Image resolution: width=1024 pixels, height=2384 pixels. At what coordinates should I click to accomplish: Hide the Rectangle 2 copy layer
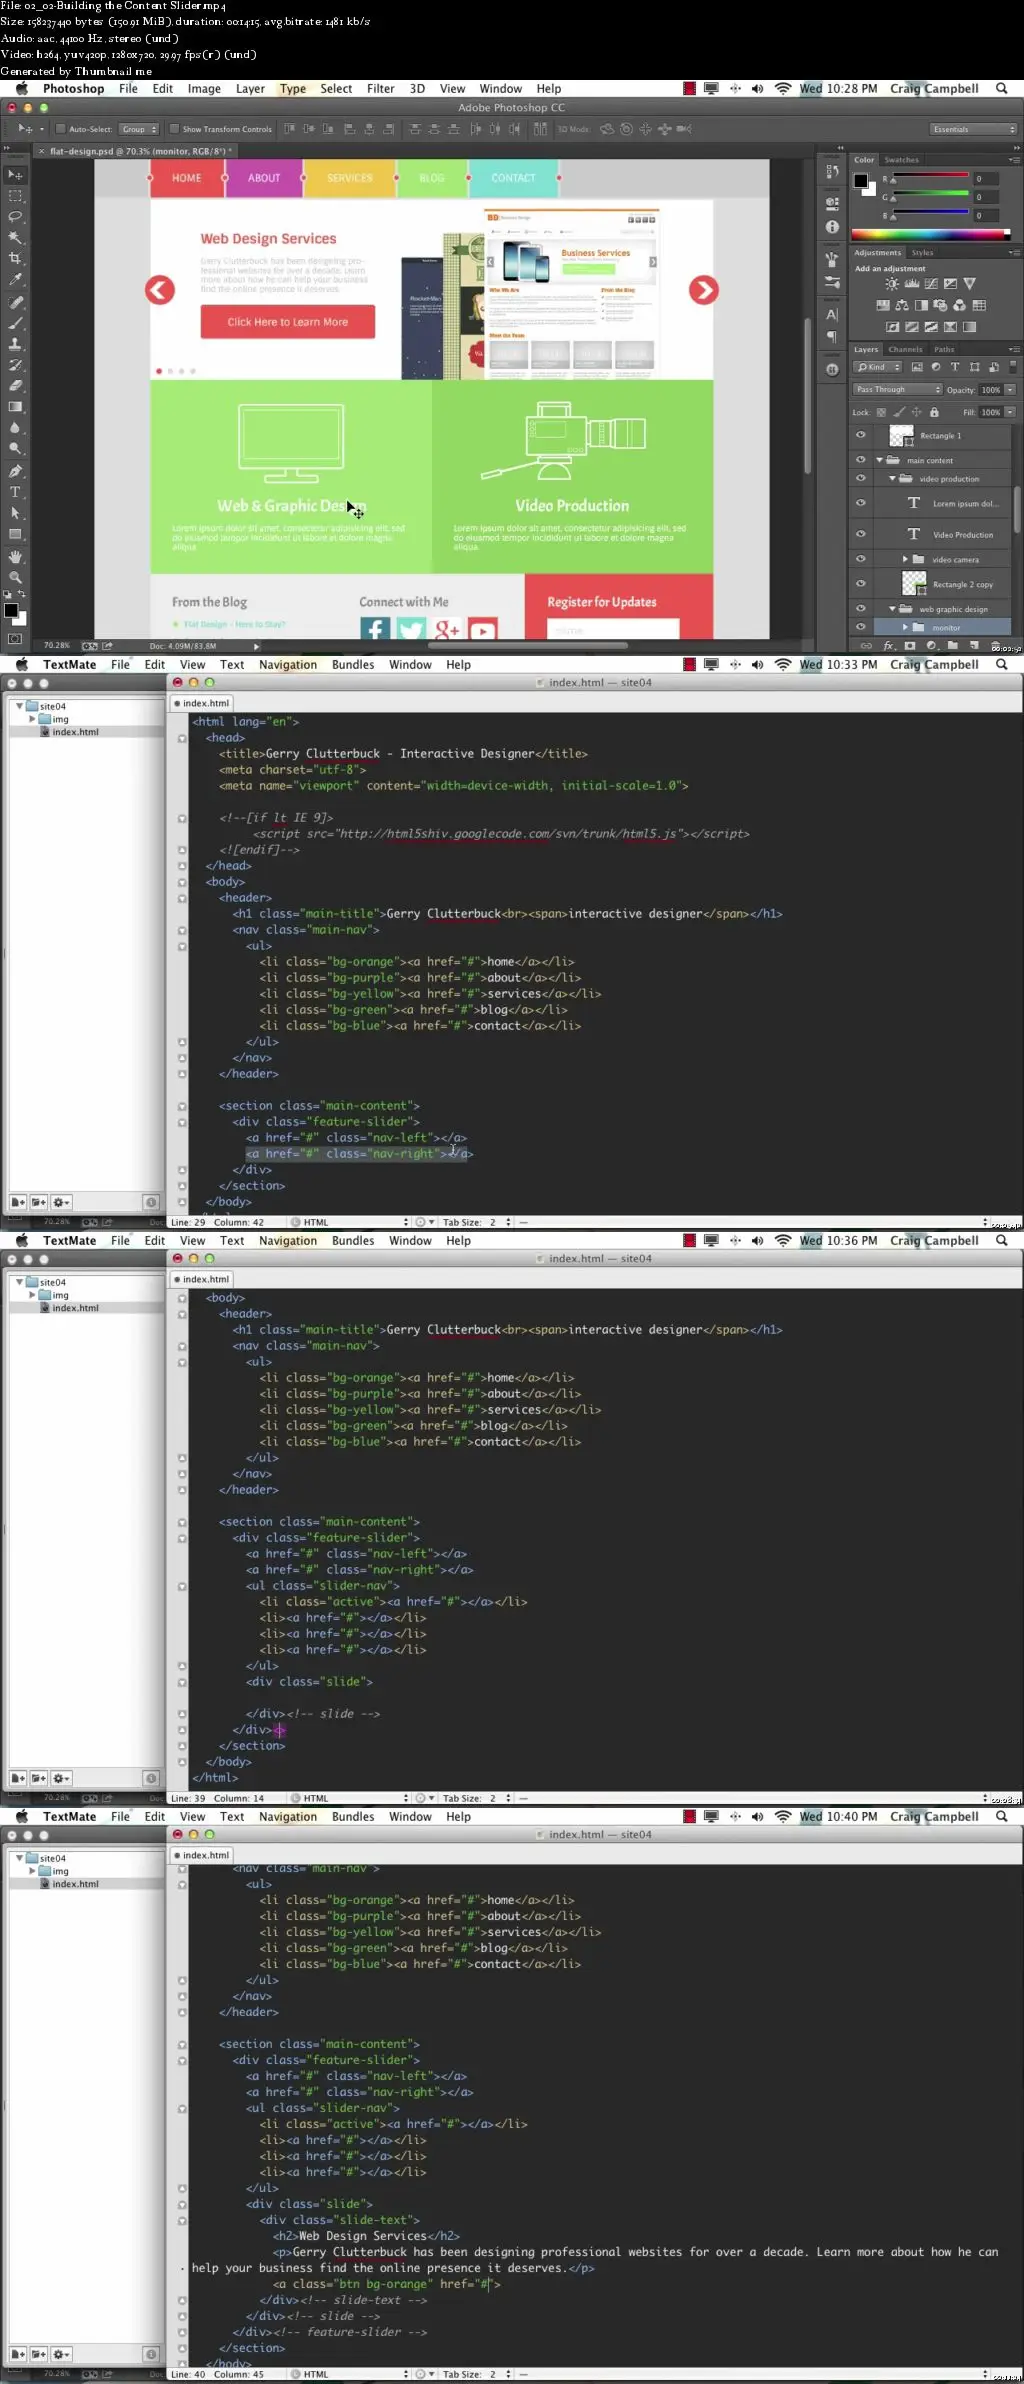[x=861, y=584]
